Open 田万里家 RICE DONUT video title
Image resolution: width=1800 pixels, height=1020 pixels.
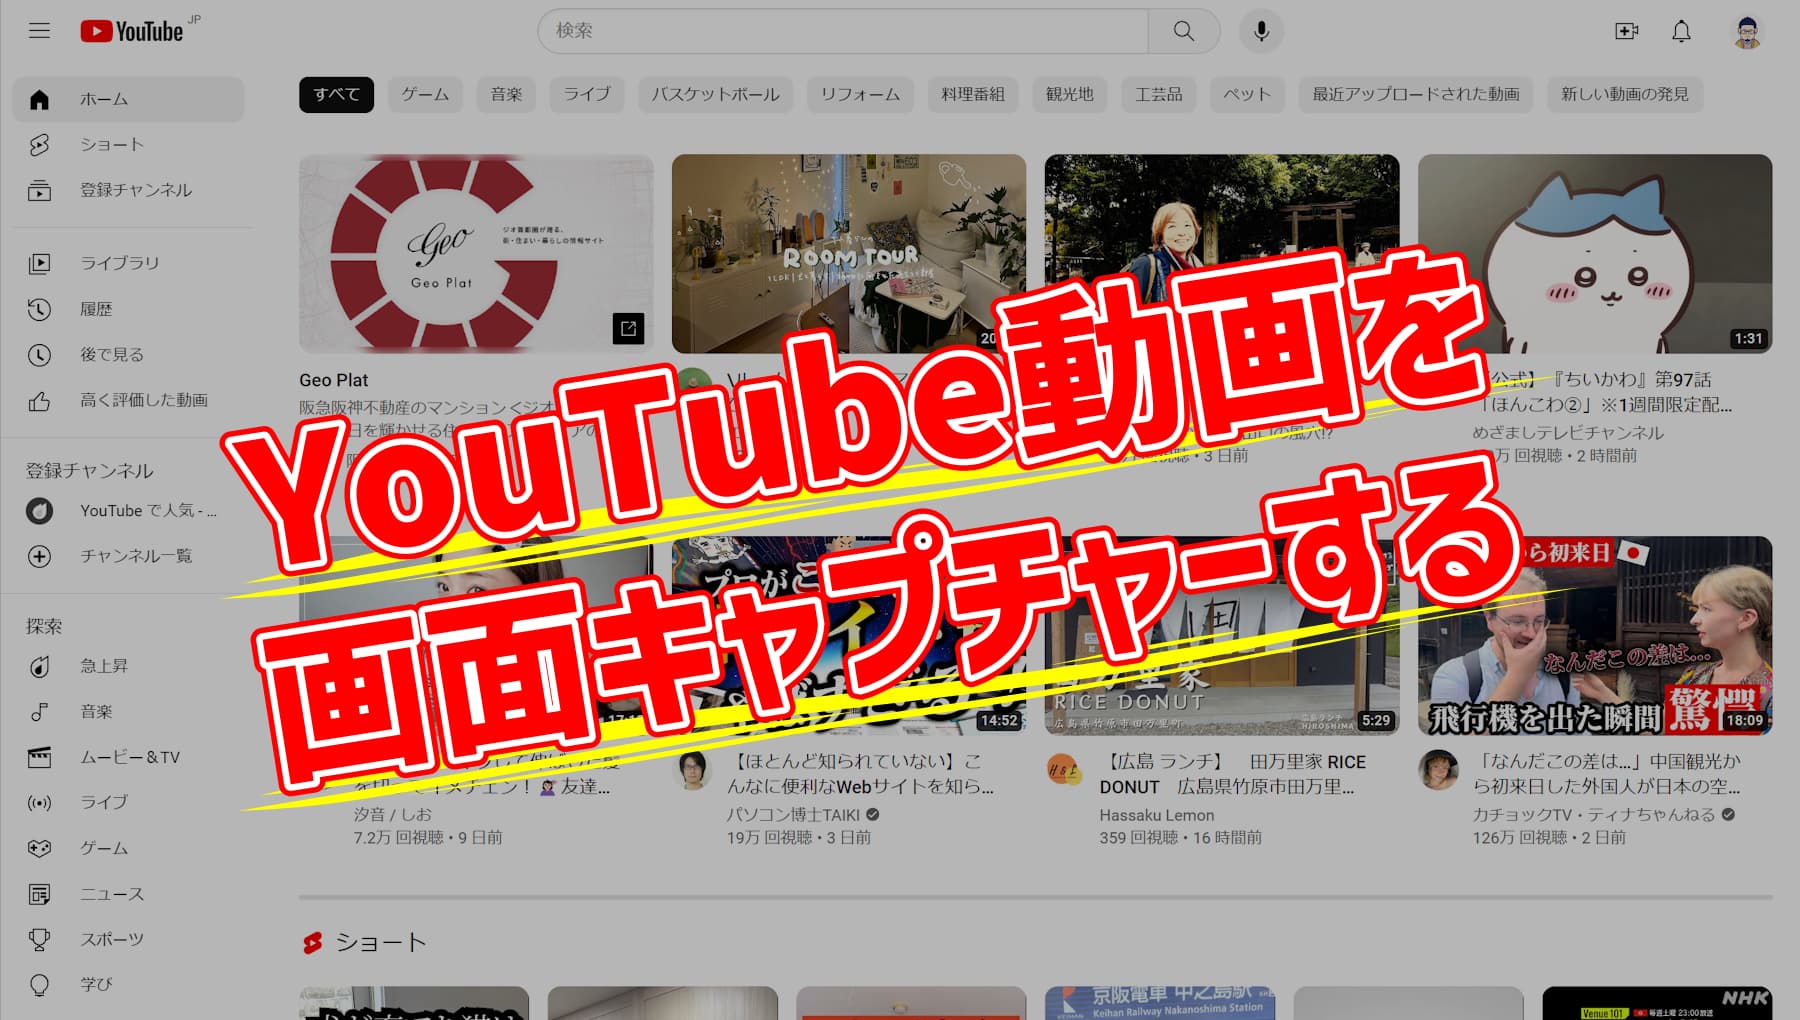pos(1232,774)
